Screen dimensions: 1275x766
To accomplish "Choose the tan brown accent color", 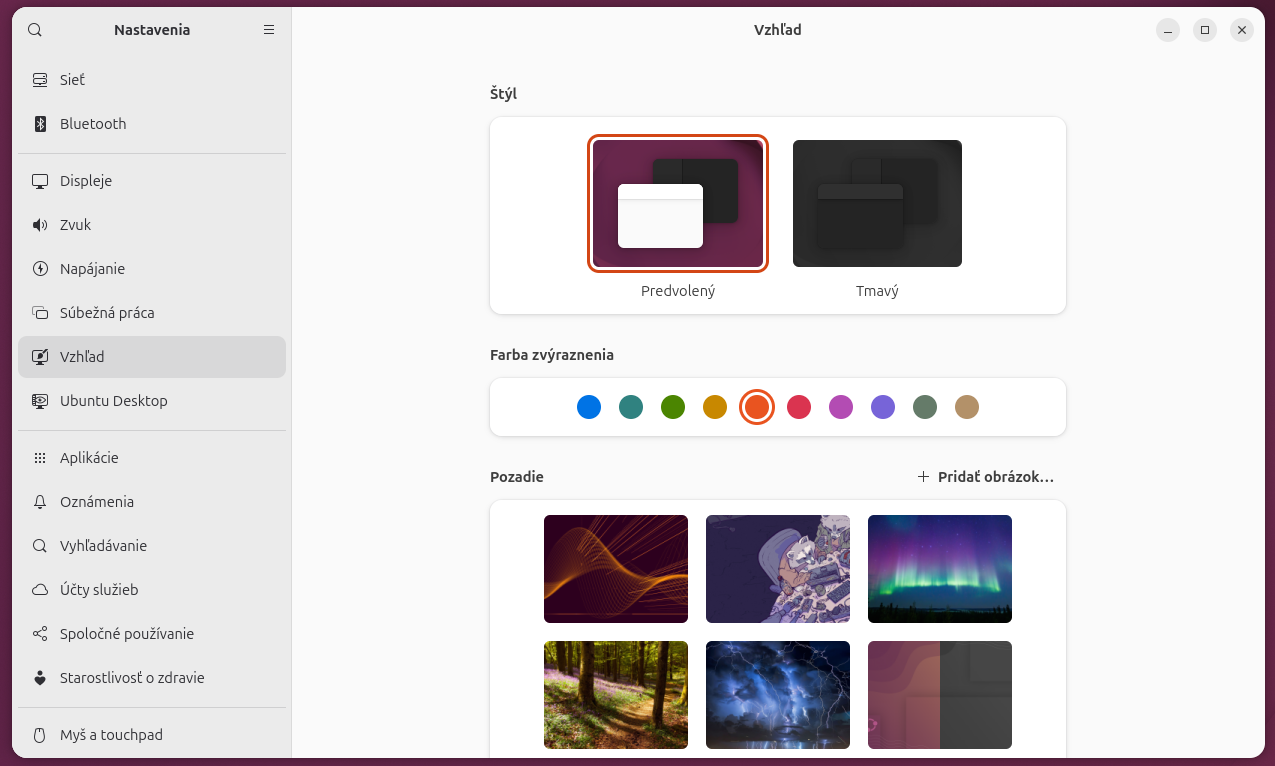I will [x=967, y=407].
